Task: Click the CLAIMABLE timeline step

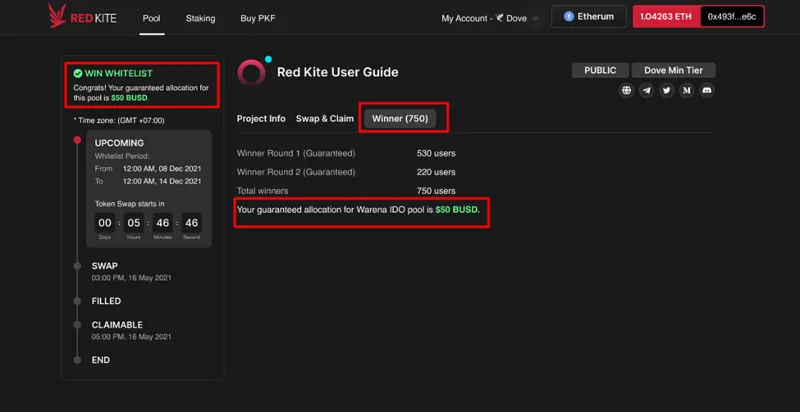Action: 117,325
